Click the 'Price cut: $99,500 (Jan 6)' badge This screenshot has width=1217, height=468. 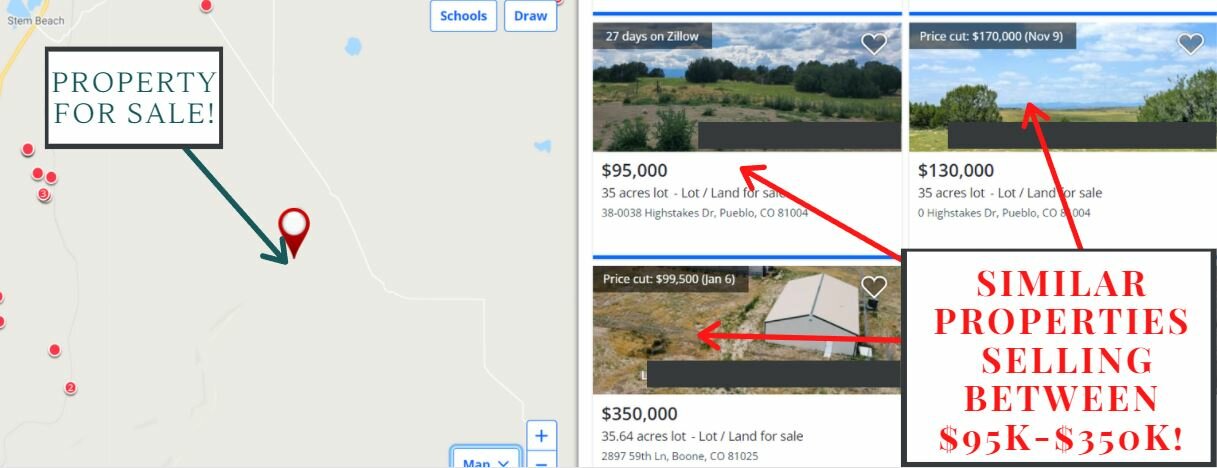click(x=669, y=279)
